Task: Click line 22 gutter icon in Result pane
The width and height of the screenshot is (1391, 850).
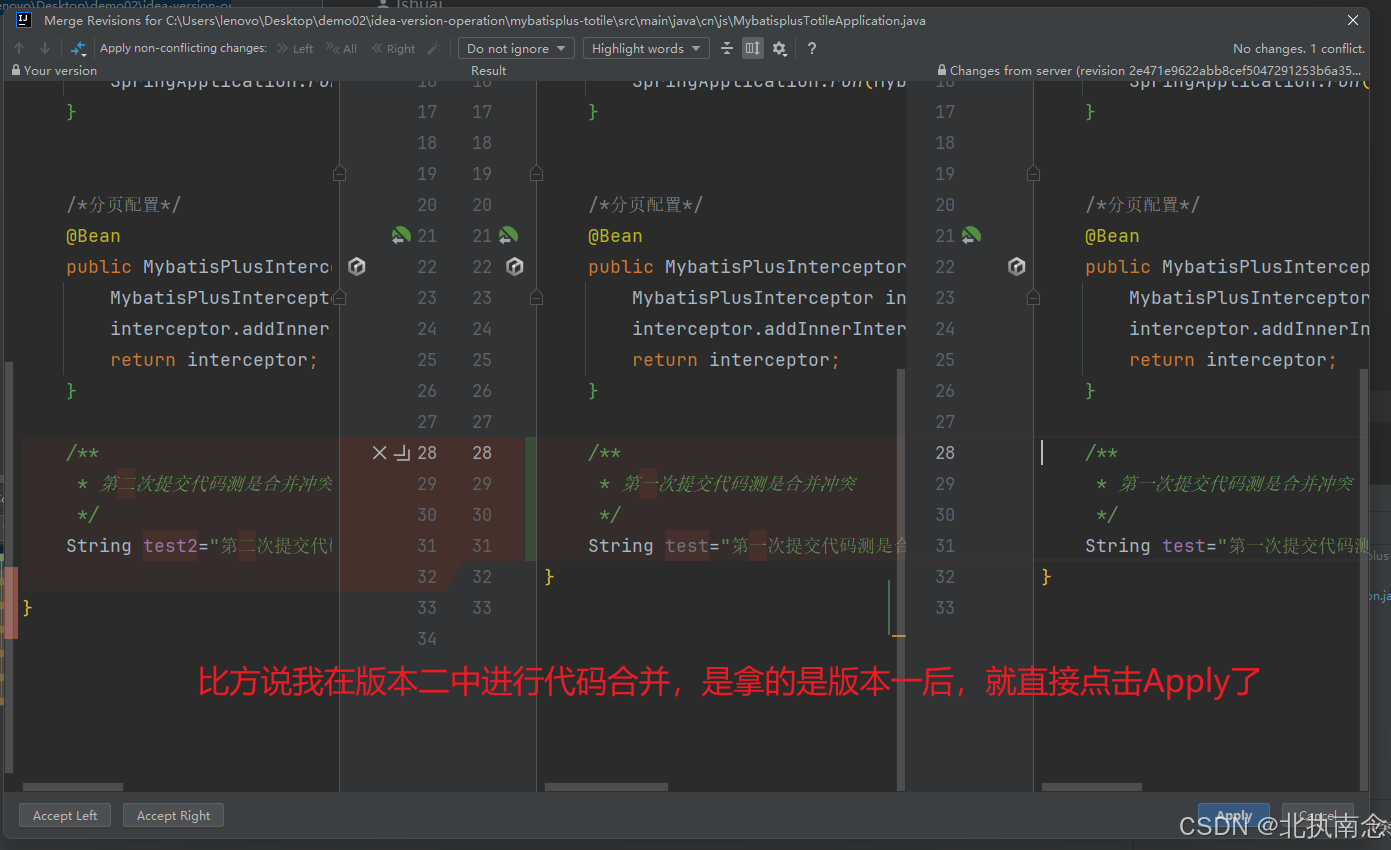Action: [x=515, y=267]
